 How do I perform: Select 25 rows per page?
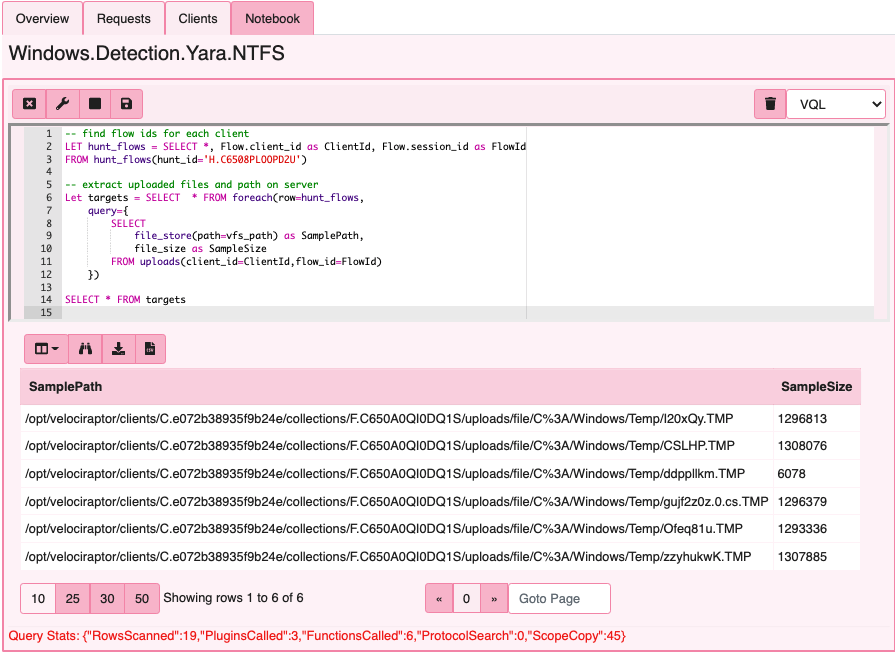72,598
